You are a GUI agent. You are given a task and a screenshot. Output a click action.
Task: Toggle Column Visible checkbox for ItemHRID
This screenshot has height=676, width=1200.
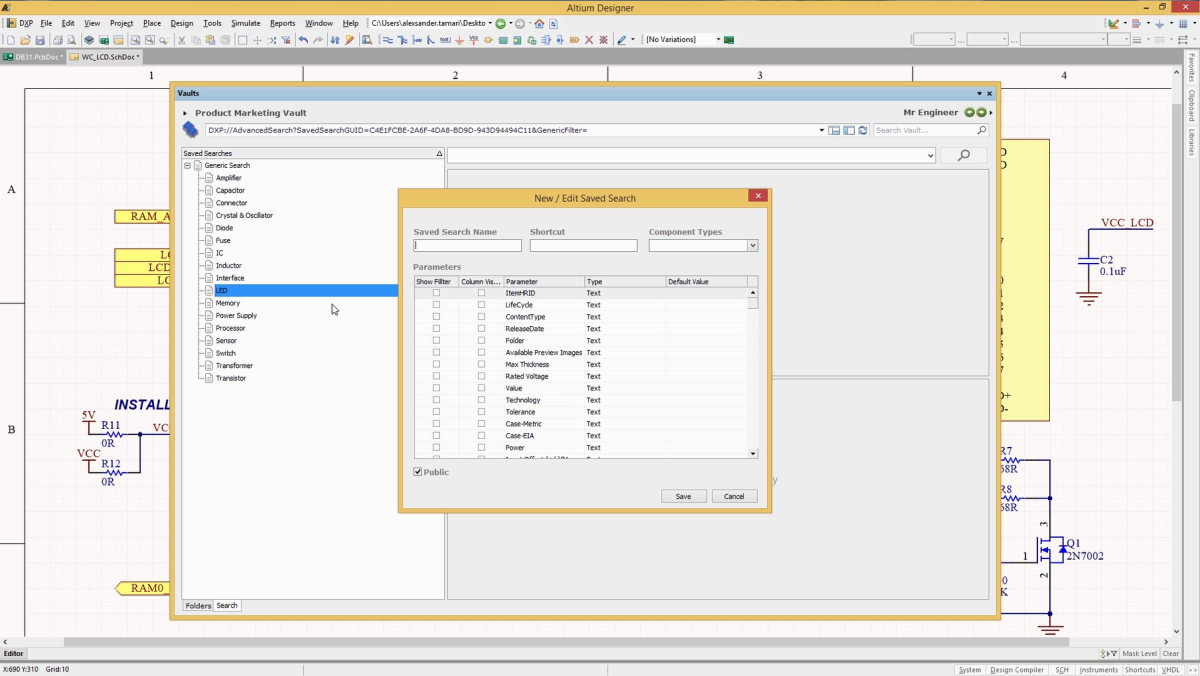tap(481, 293)
